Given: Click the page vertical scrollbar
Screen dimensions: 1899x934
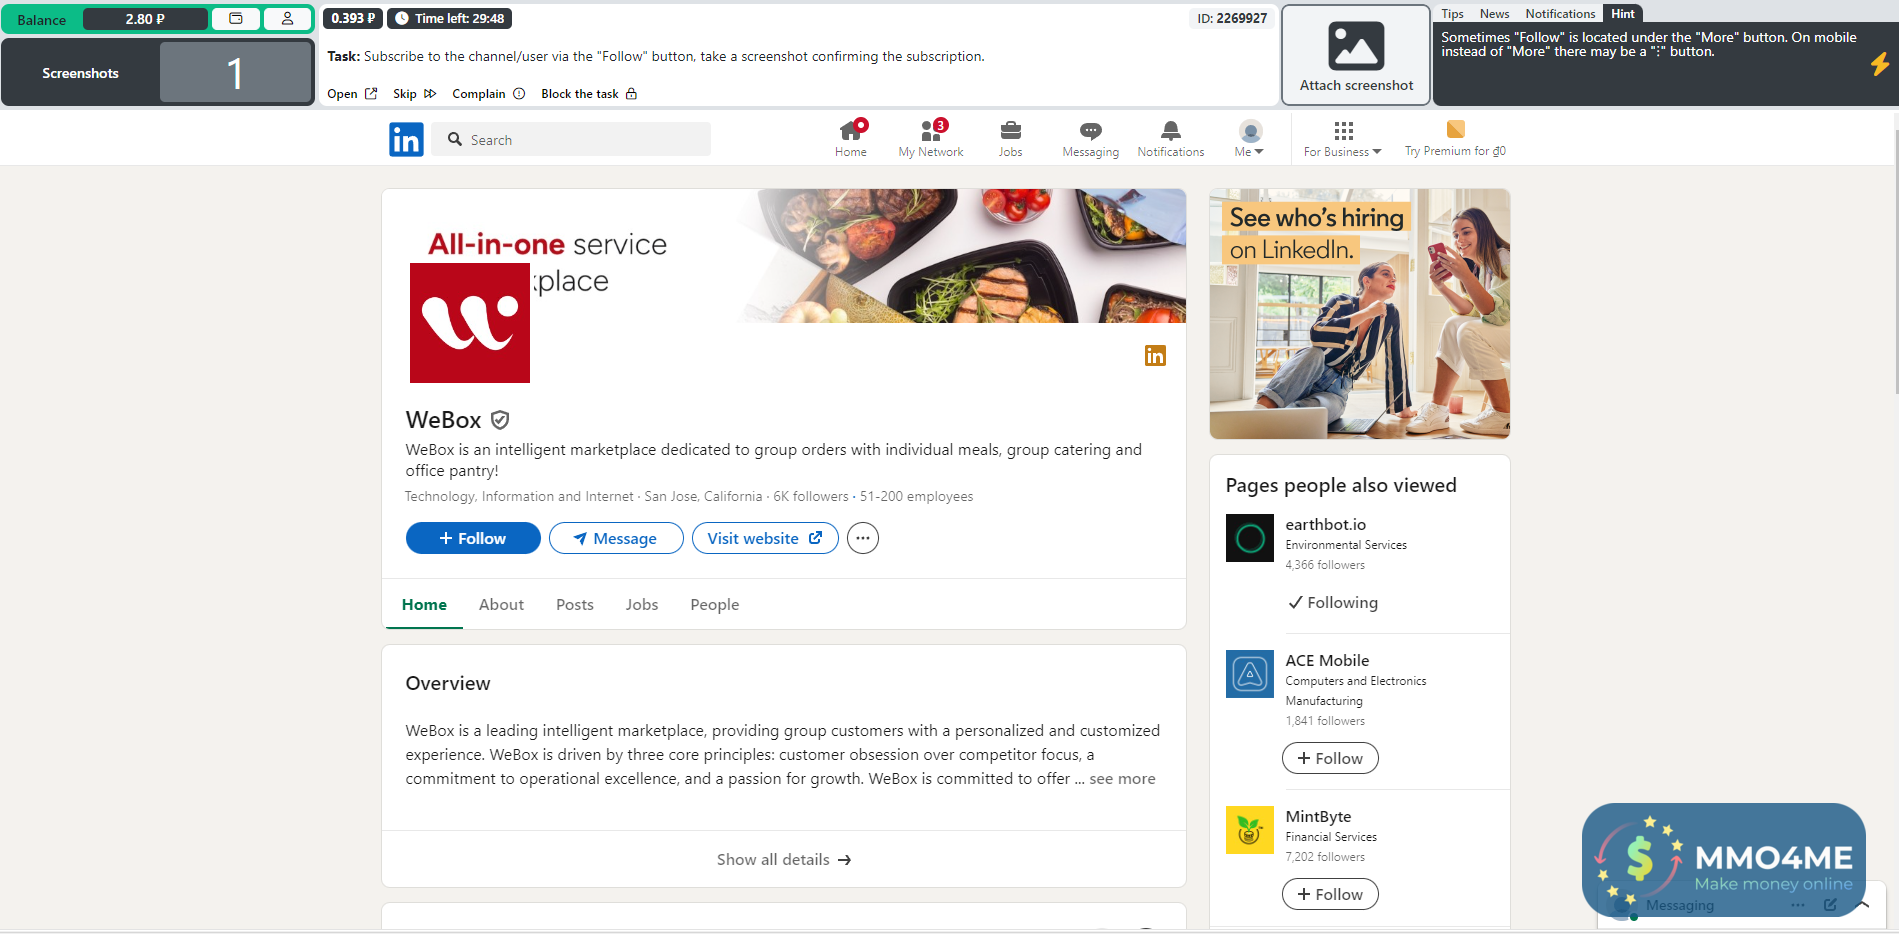Looking at the screenshot, I should tap(1895, 260).
